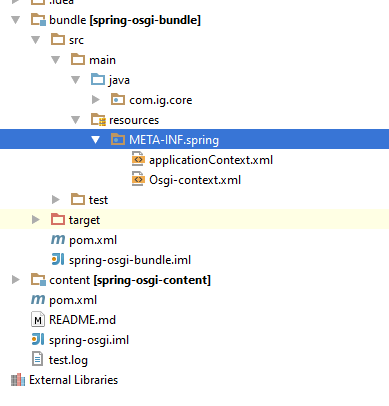The image size is (389, 406).
Task: Click the Maven icon of root pom.xml
Action: [x=38, y=299]
